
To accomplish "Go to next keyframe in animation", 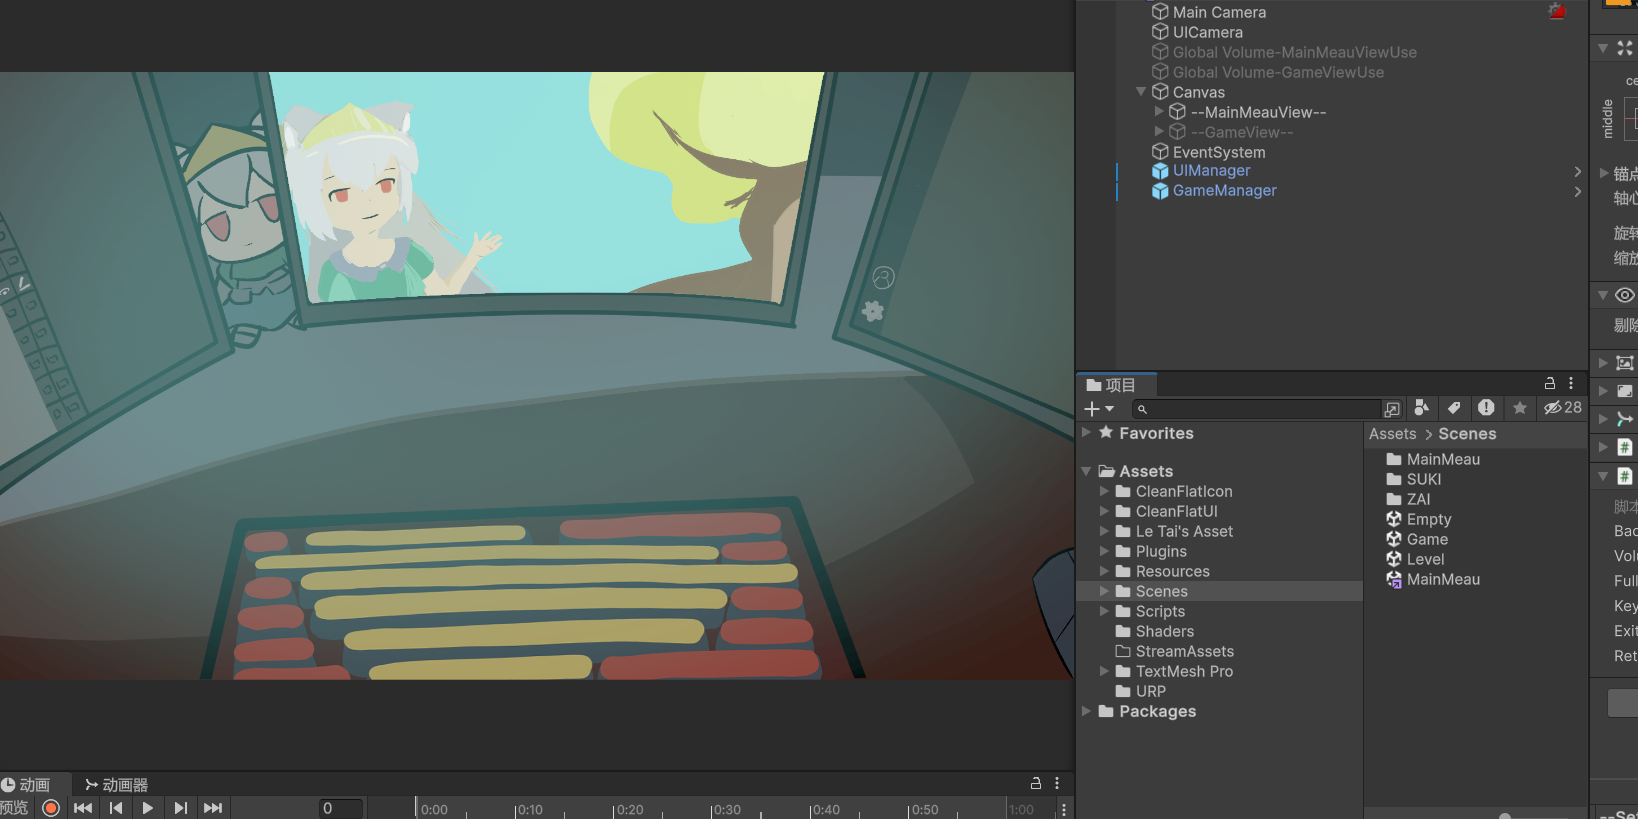I will coord(180,808).
